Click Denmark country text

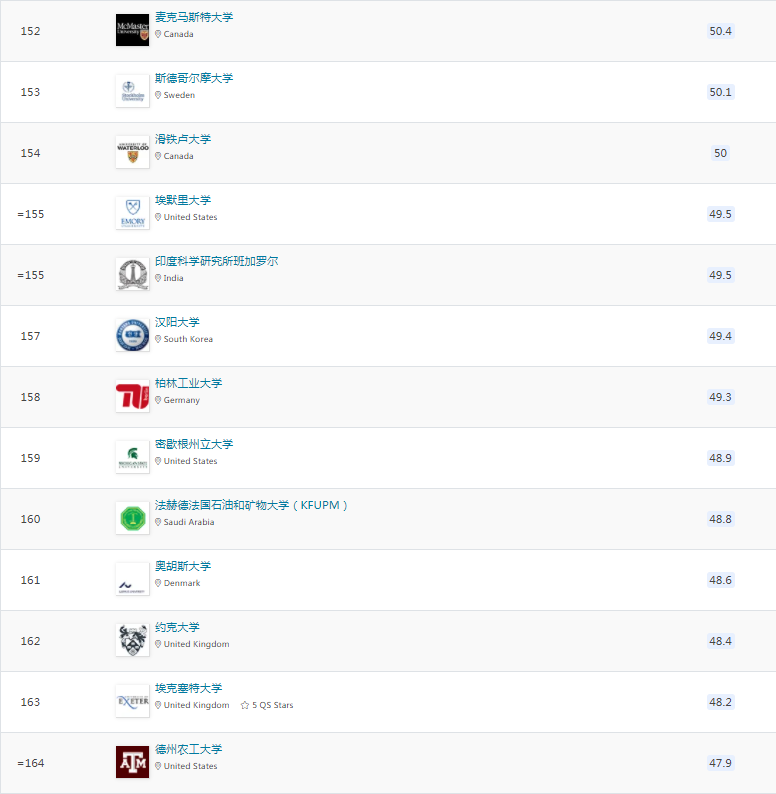[x=182, y=583]
